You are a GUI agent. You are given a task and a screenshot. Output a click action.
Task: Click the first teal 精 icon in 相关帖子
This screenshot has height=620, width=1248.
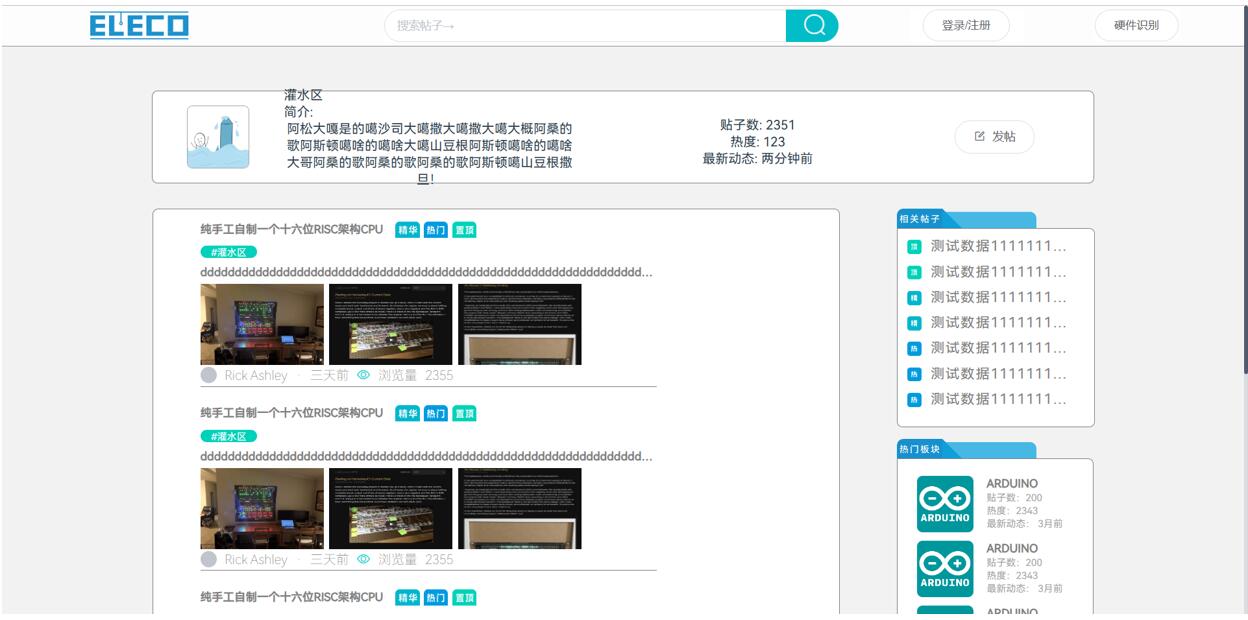coord(913,298)
